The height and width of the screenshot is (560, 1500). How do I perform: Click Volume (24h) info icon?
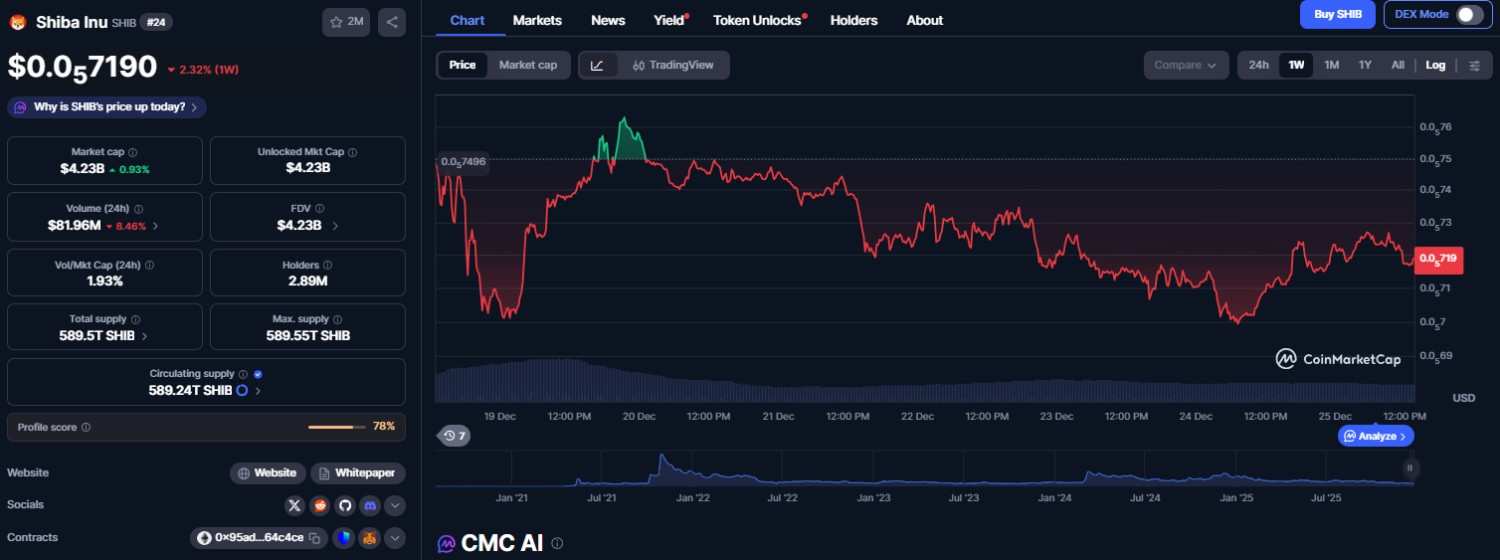coord(138,209)
